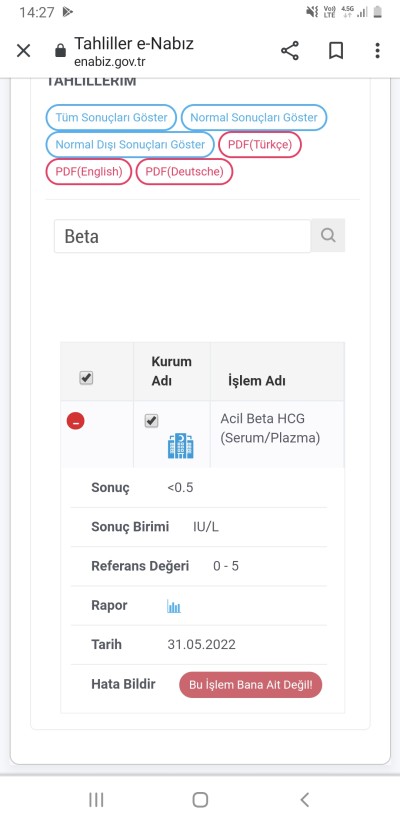Screen dimensions: 400x822
Task: Tap the Android back navigation button
Action: [305, 799]
